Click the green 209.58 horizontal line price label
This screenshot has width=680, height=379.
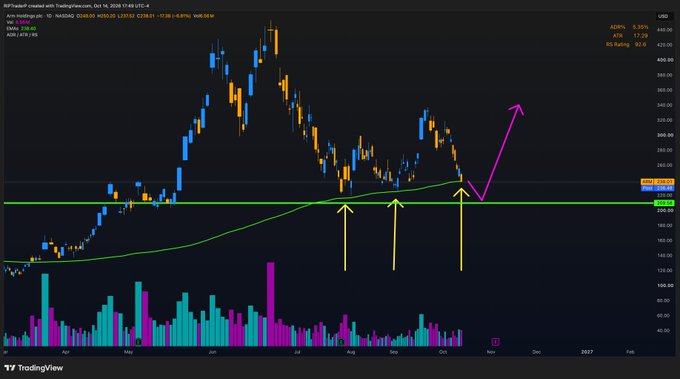664,203
